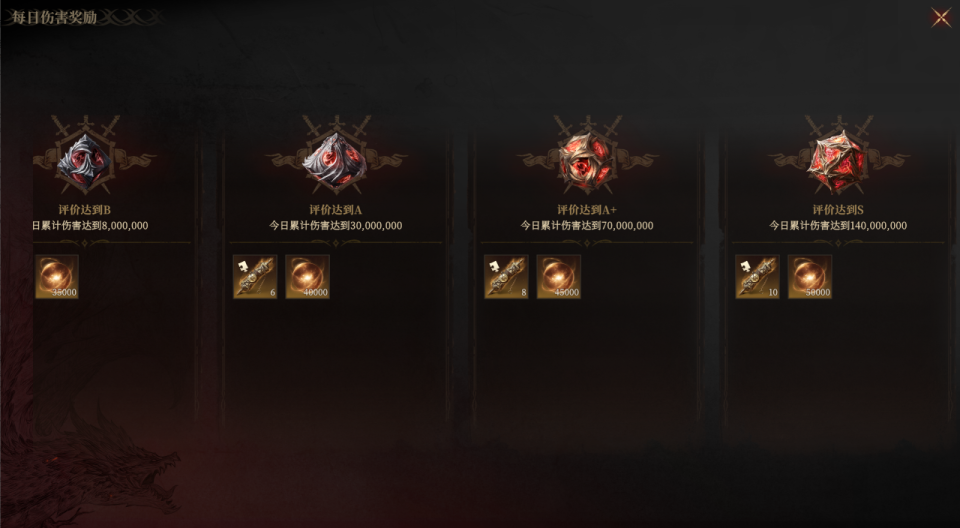
Task: Select the 40000 gold orb reward
Action: (x=308, y=277)
